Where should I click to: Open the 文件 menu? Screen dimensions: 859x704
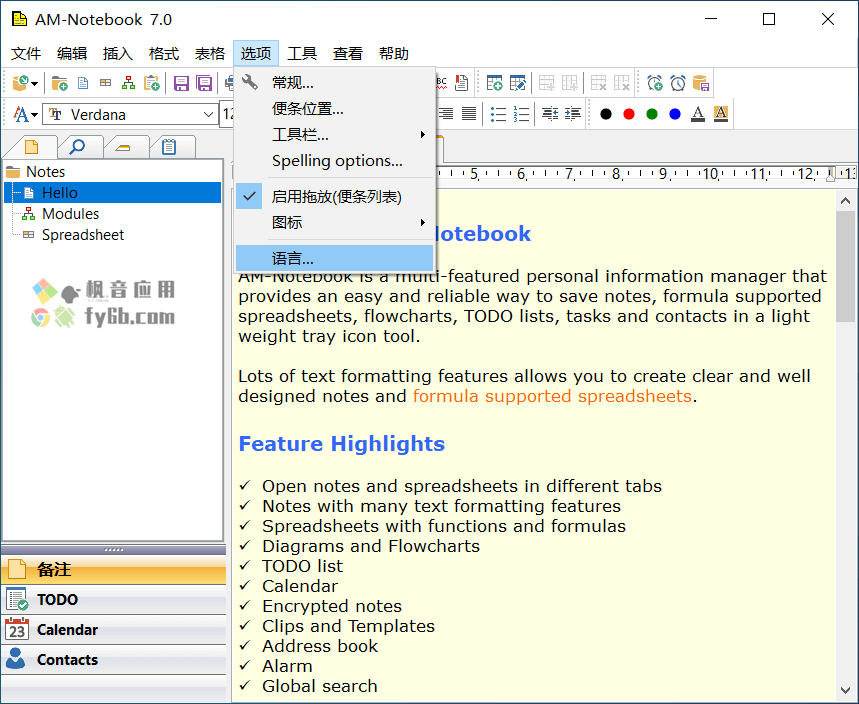click(x=26, y=54)
